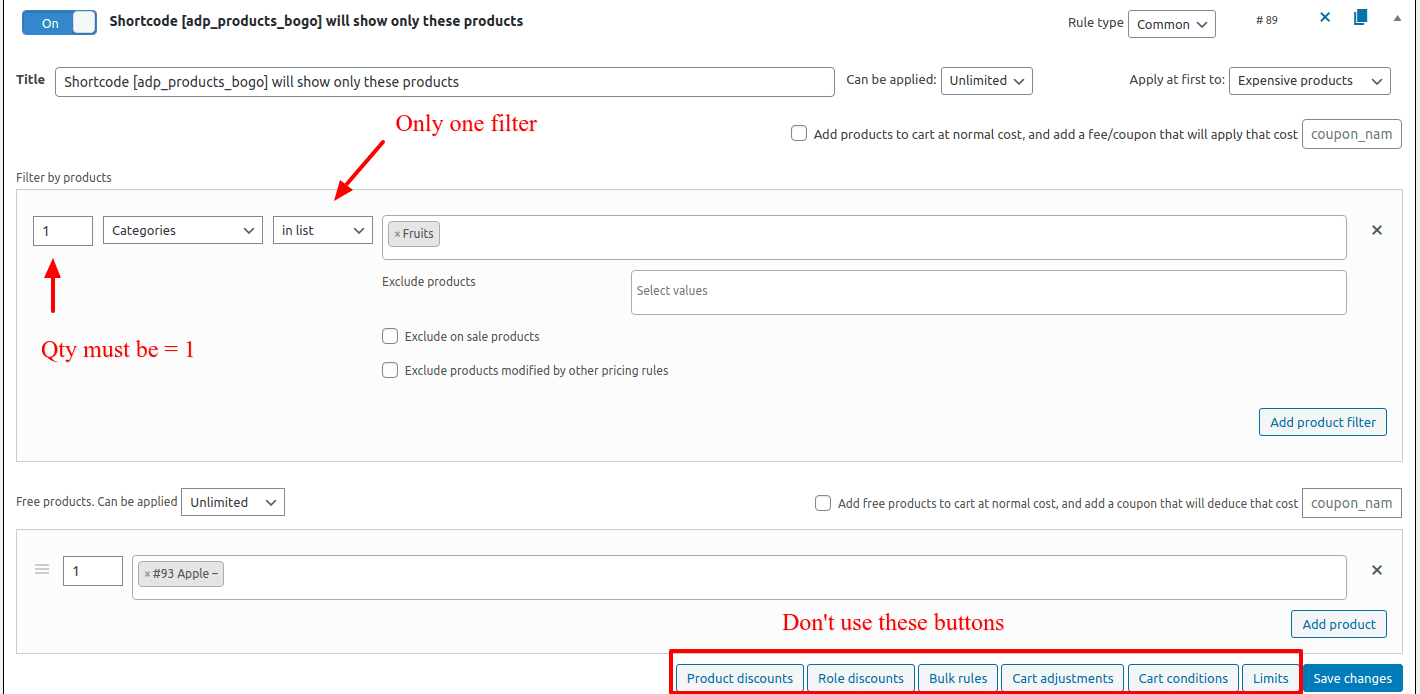Open the Rule type dropdown
Screen dimensions: 1420x694
pyautogui.click(x=1171, y=24)
